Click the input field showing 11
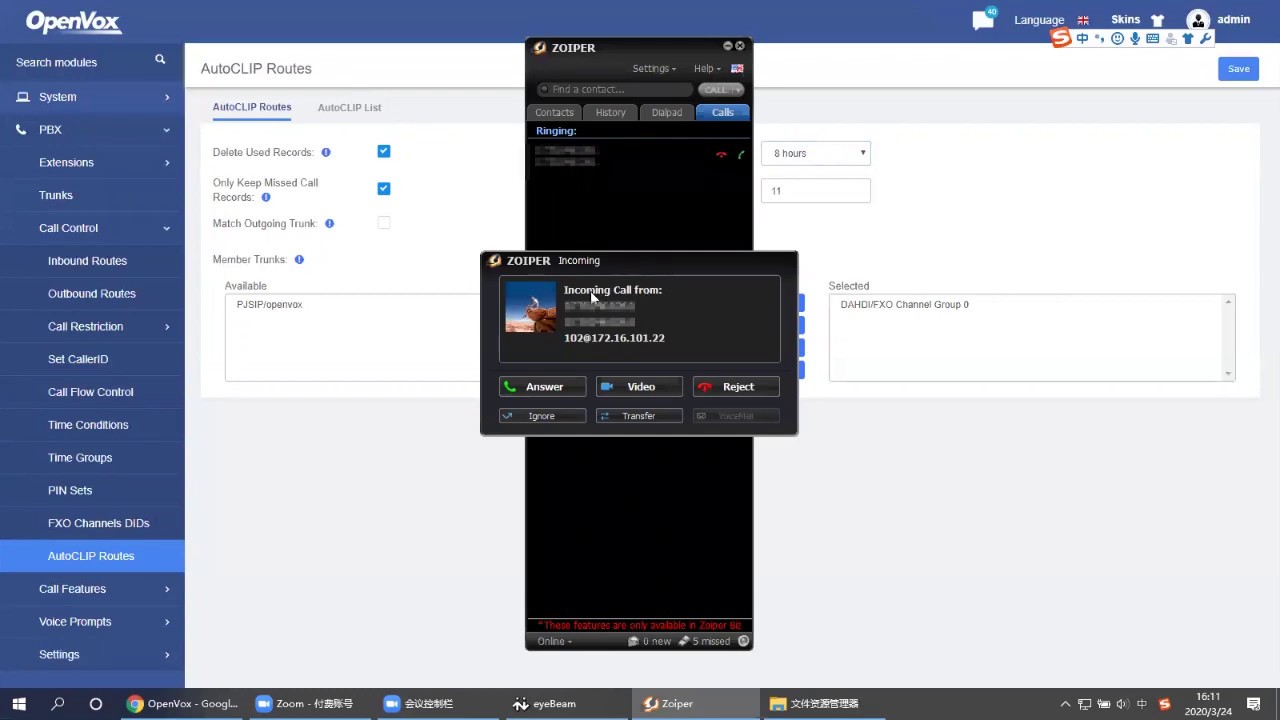 (x=816, y=191)
